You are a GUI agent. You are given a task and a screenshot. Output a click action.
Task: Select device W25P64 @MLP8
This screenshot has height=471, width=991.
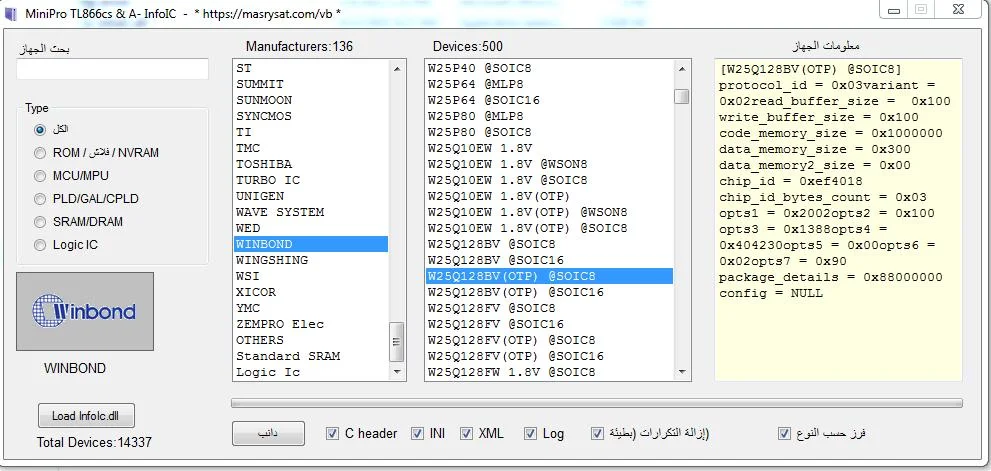pos(549,84)
